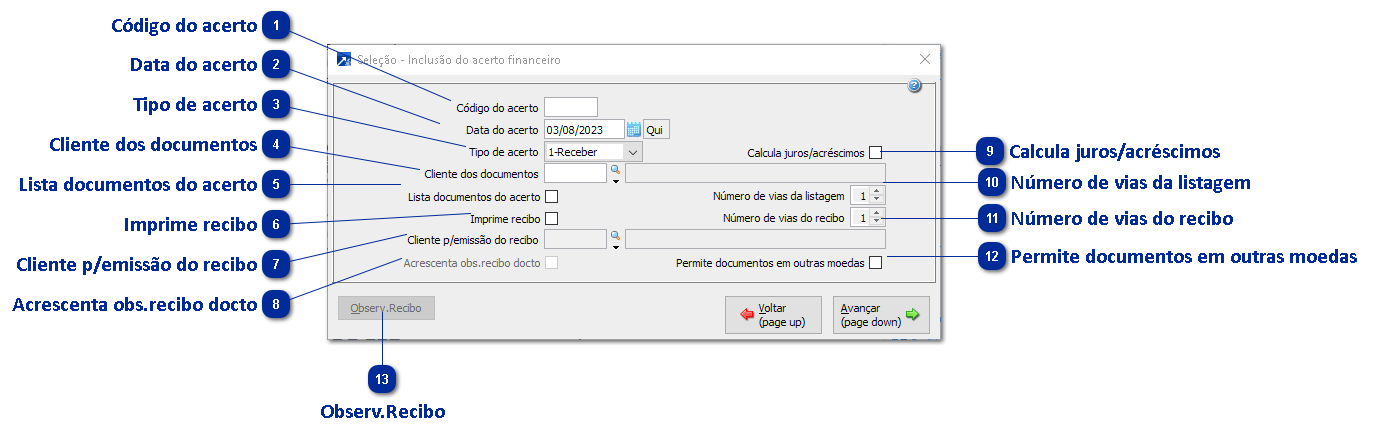This screenshot has width=1373, height=440.
Task: Toggle the Imprime recibo checkbox
Action: point(551,218)
